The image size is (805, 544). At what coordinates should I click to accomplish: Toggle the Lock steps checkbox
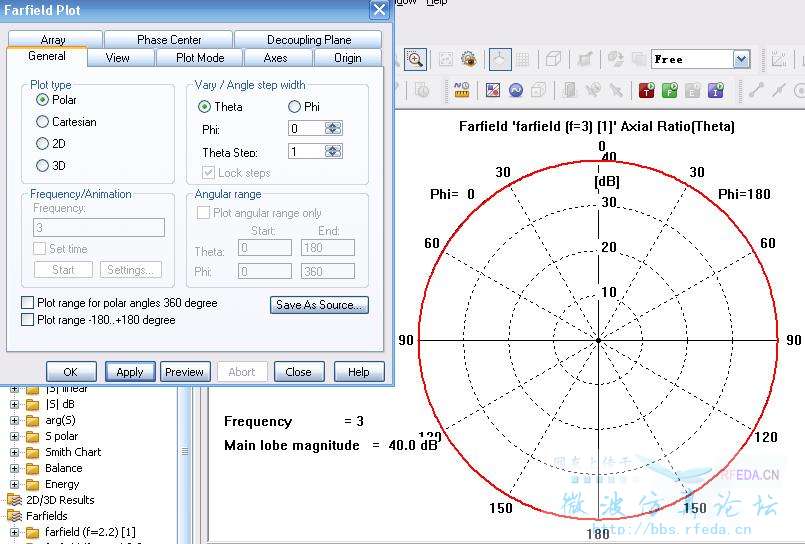208,172
